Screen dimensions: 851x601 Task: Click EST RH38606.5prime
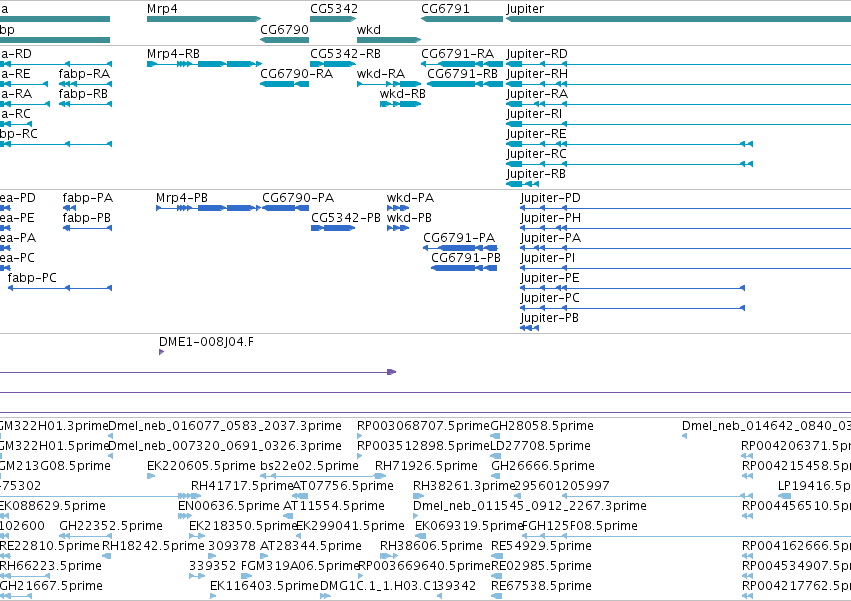click(x=431, y=547)
